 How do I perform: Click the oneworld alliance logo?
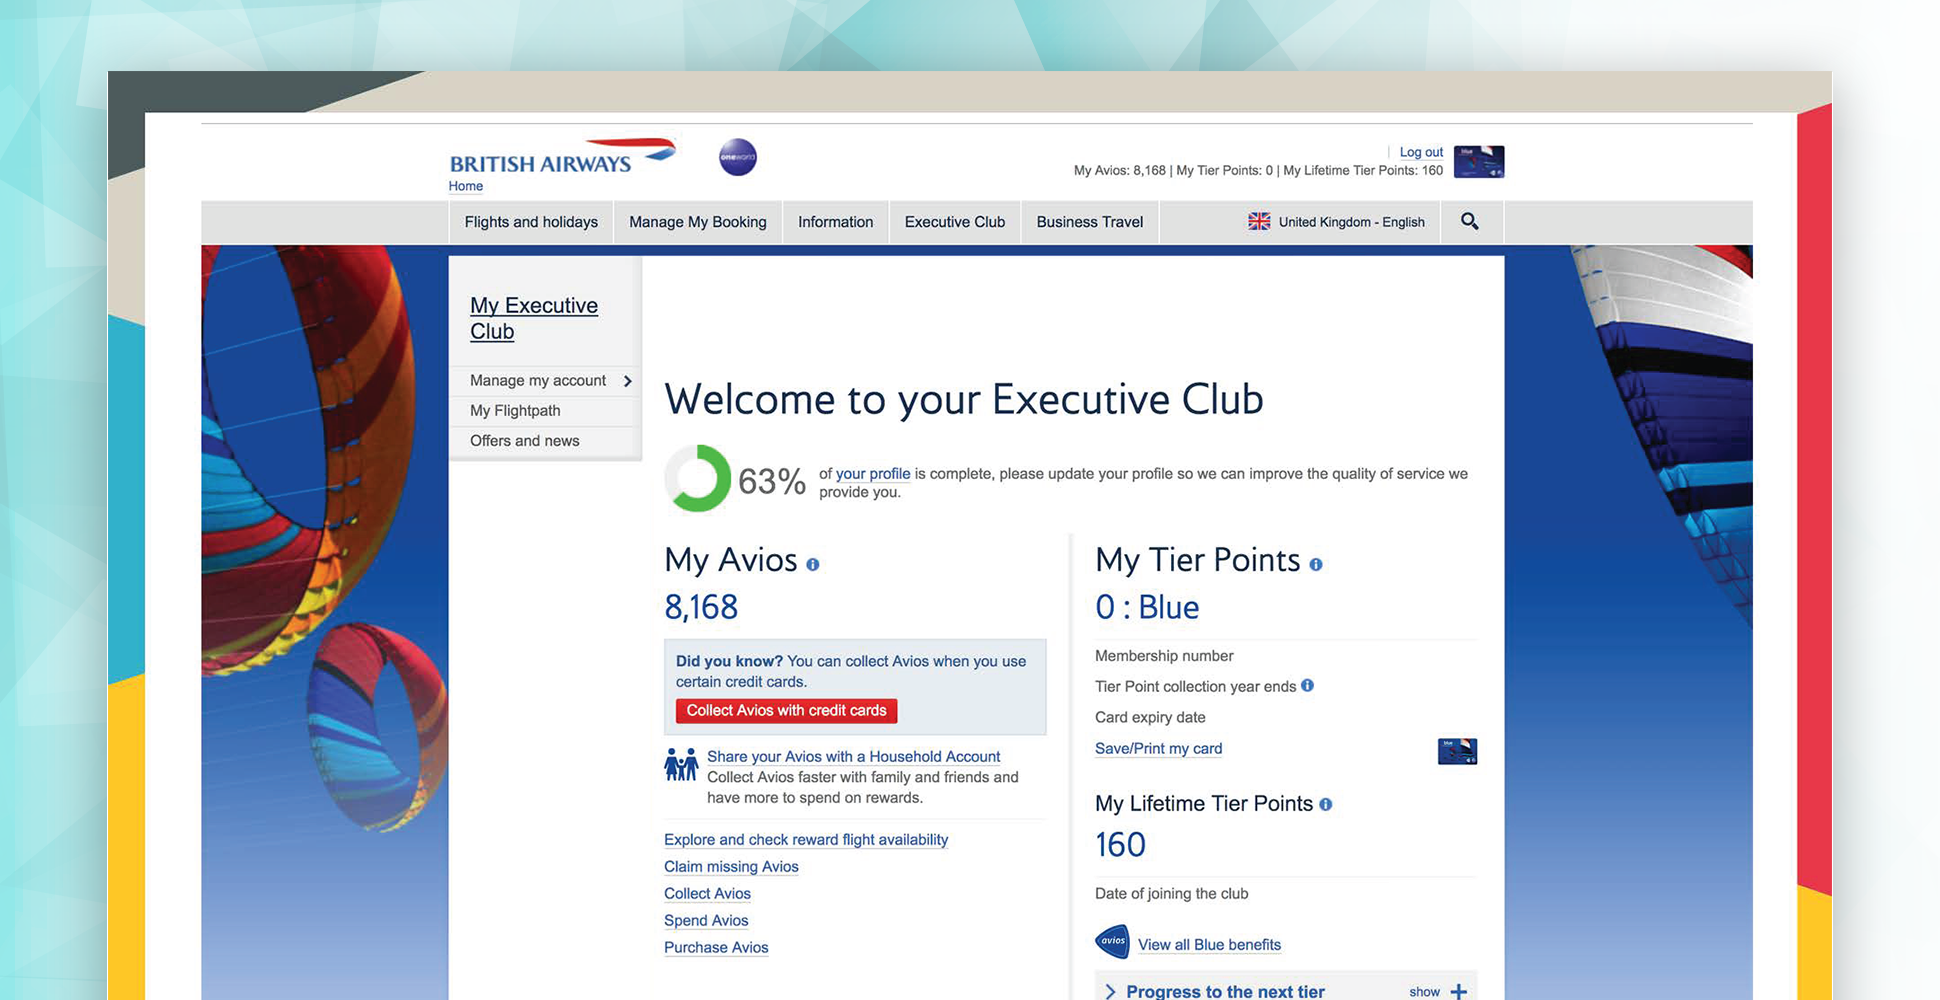click(x=738, y=157)
